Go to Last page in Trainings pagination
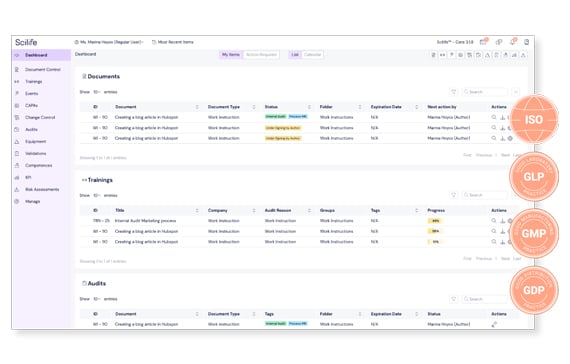Image resolution: width=570 pixels, height=364 pixels. point(517,259)
